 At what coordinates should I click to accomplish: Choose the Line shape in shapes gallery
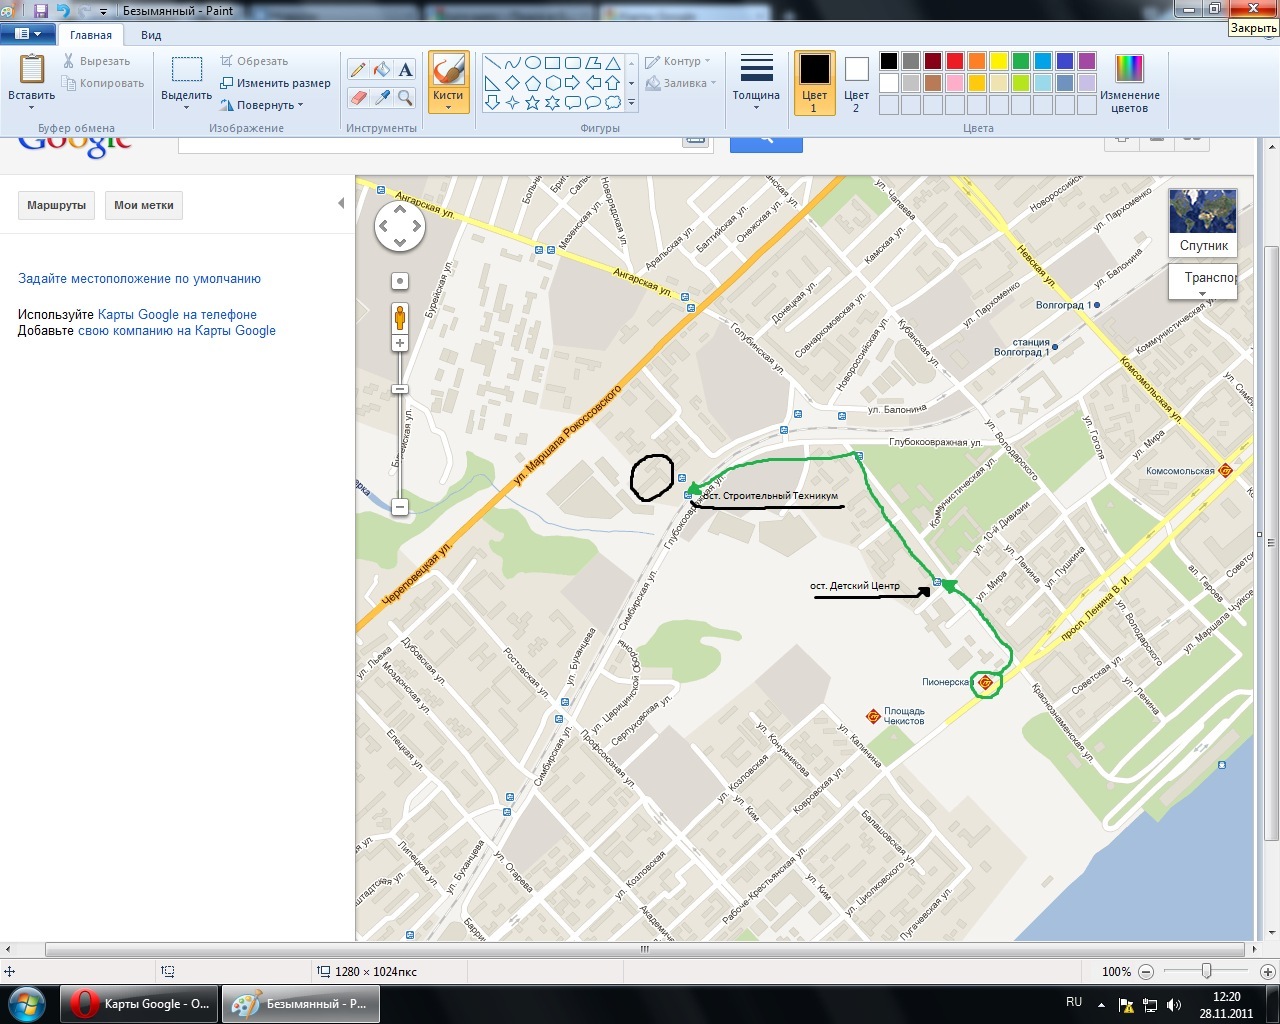(x=492, y=63)
